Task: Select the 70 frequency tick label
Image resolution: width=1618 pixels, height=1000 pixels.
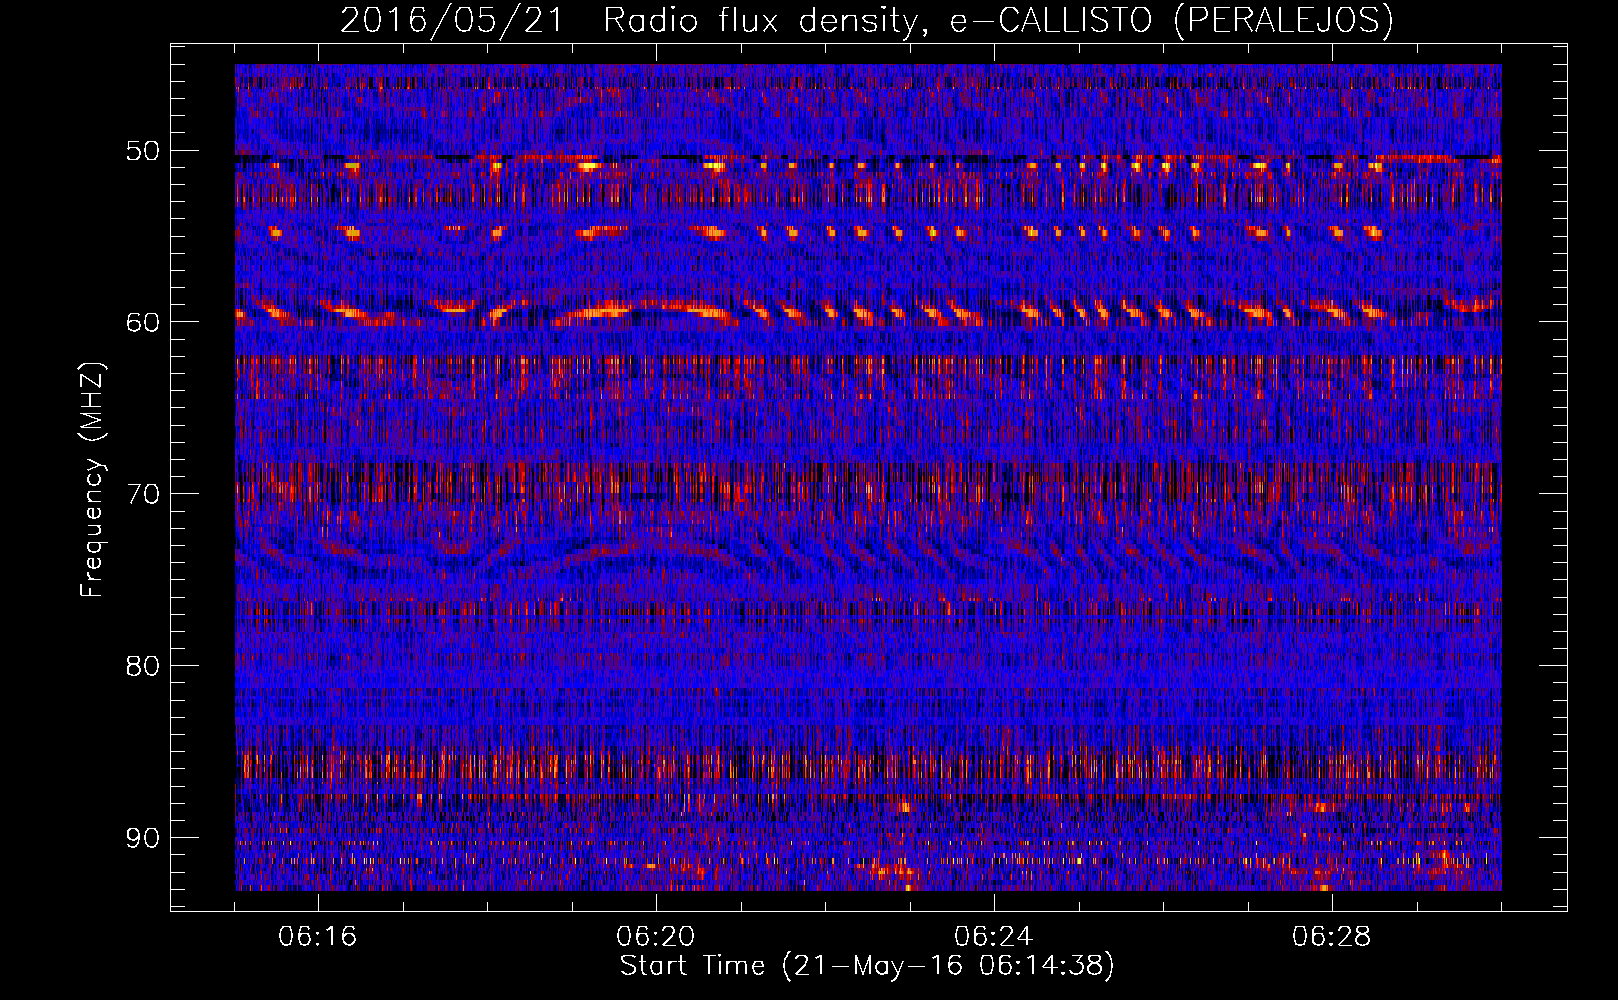Action: [x=142, y=494]
